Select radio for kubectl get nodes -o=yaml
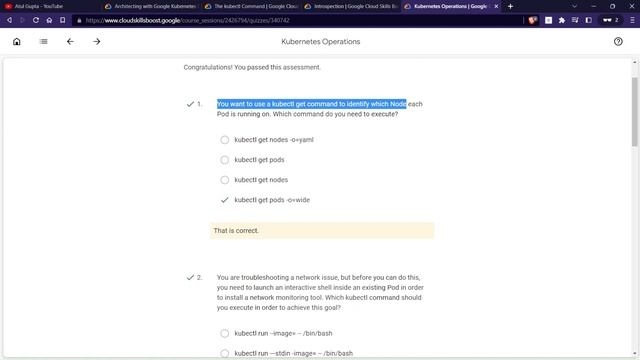The image size is (640, 360). [x=224, y=140]
